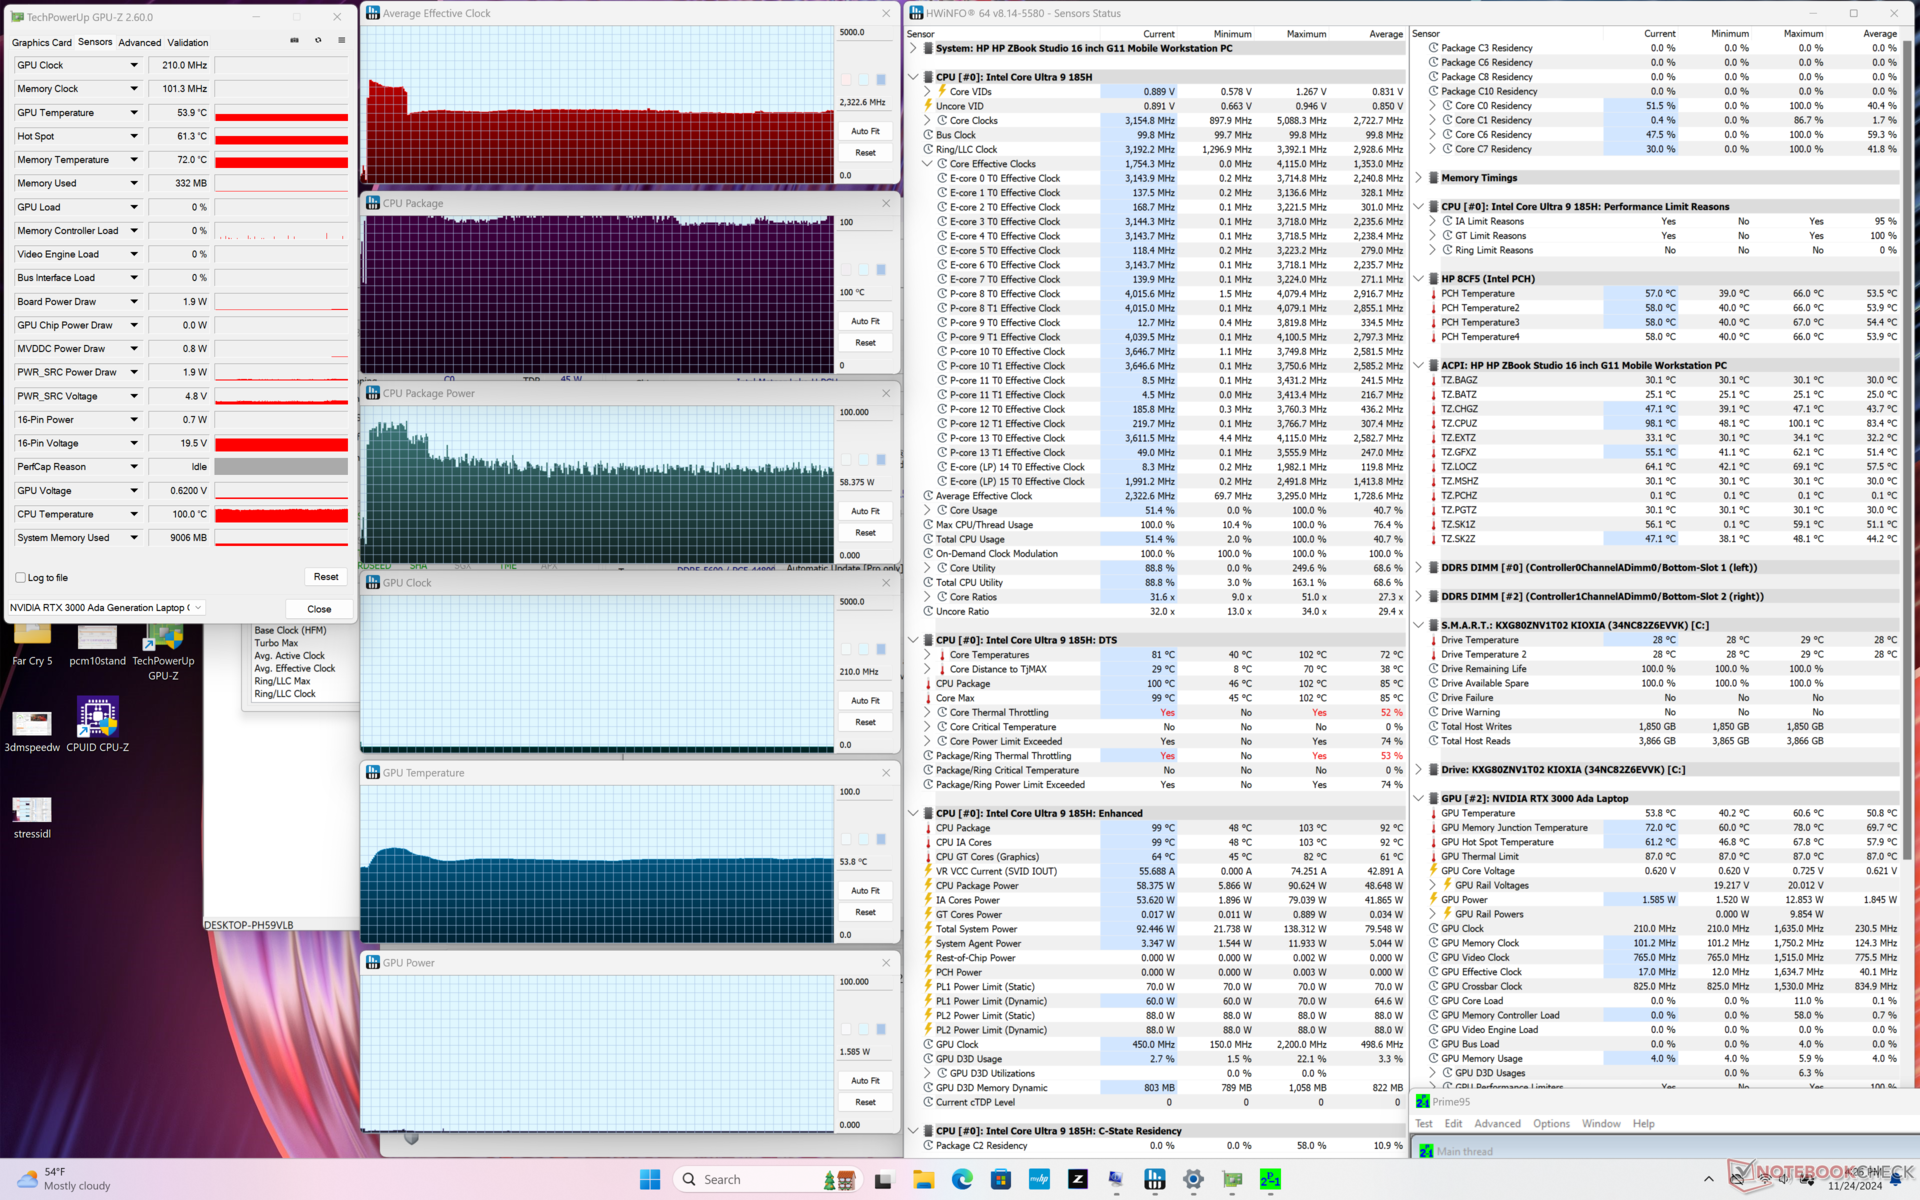Open the GPU Temperature sensor dropdown

(x=134, y=113)
